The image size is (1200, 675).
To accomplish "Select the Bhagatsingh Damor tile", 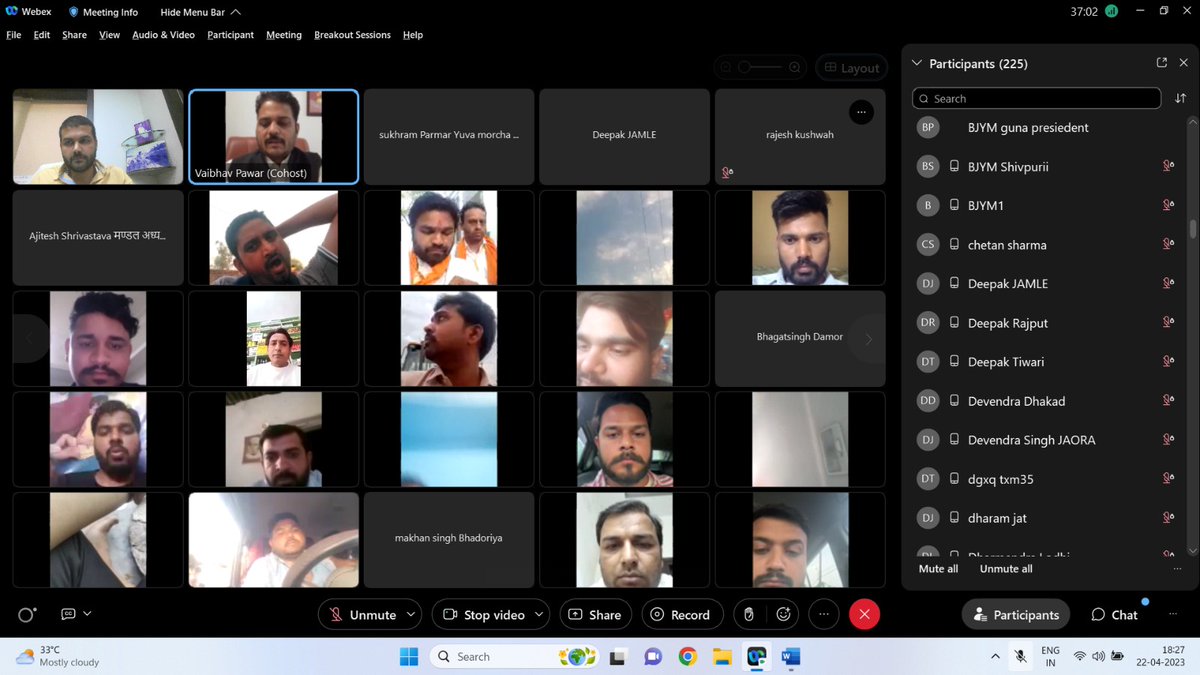I will pos(800,338).
